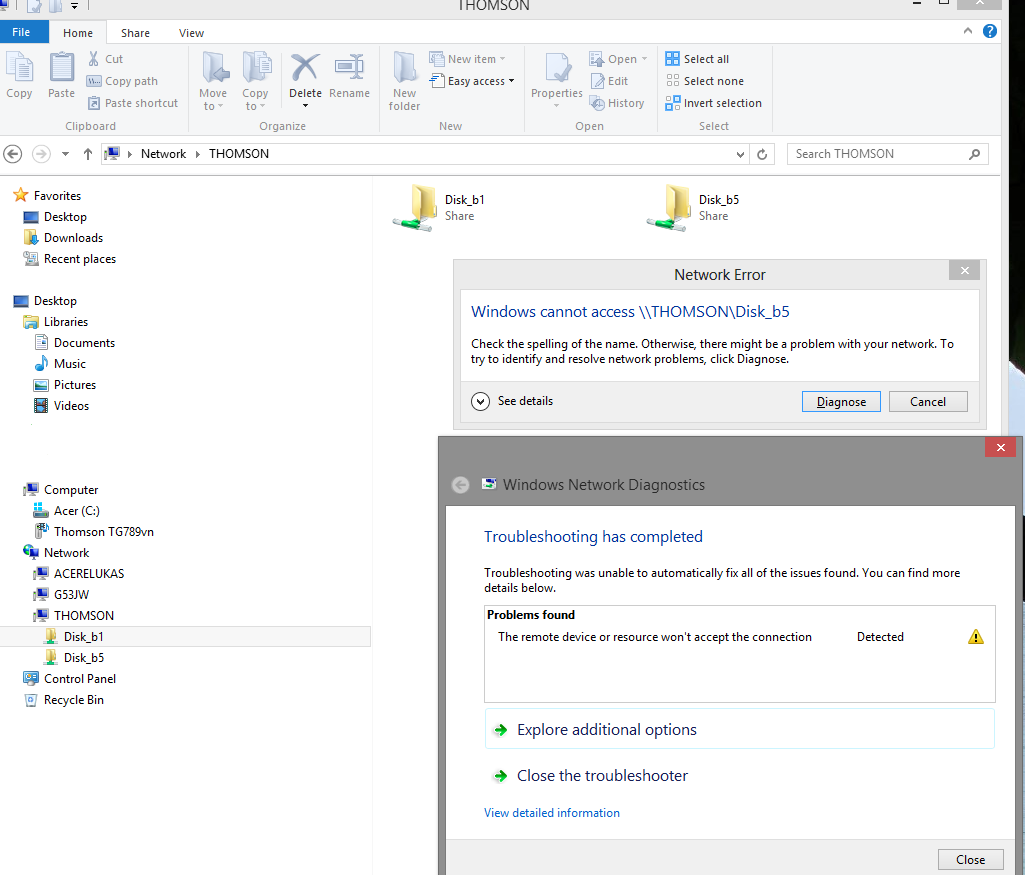
Task: Click Close button in Network Diagnostics
Action: (970, 860)
